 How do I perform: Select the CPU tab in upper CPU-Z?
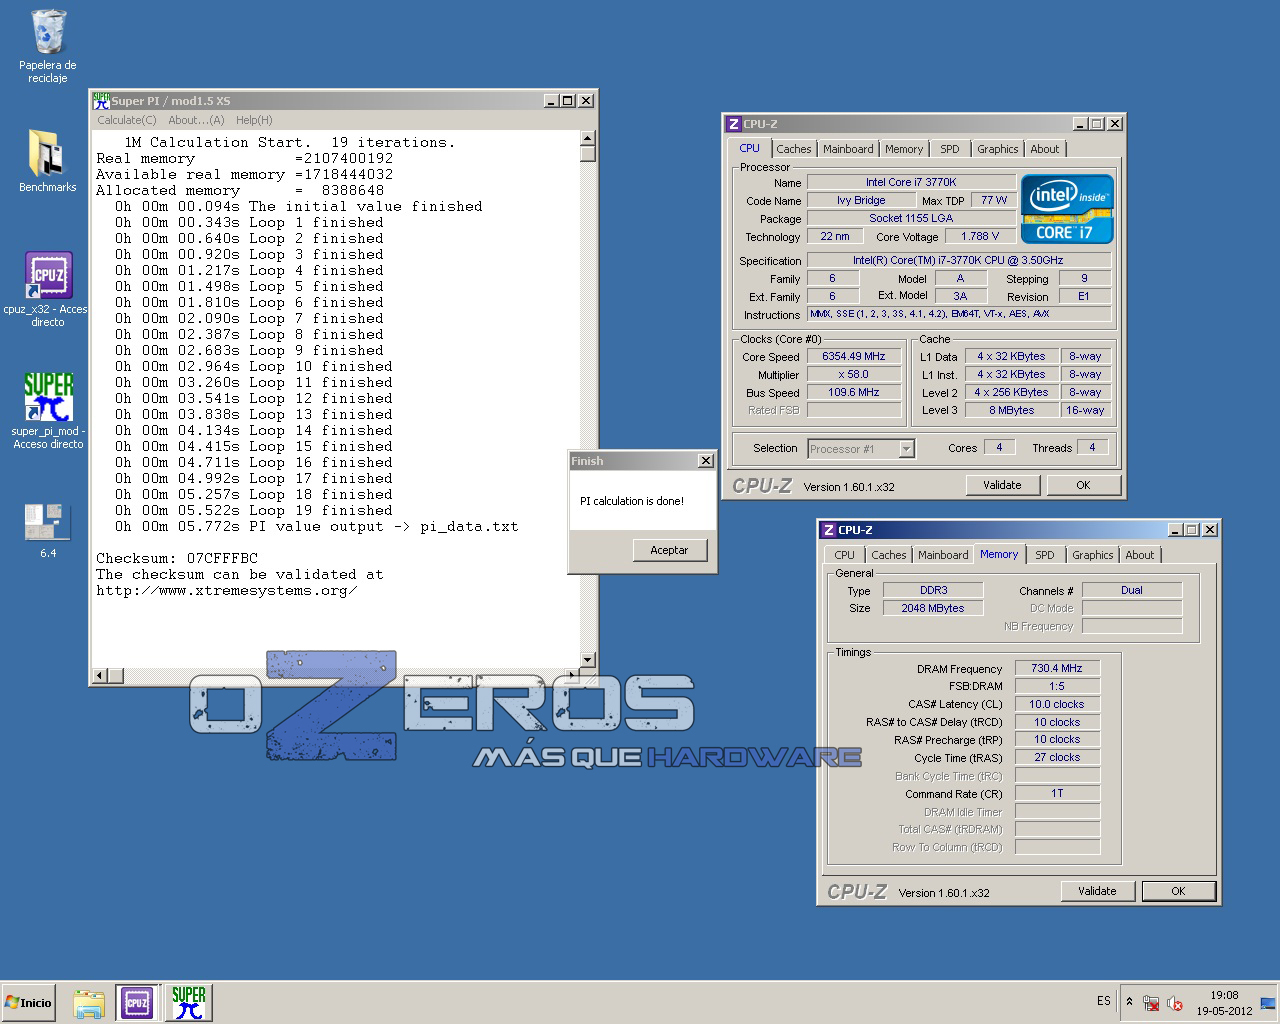click(749, 148)
